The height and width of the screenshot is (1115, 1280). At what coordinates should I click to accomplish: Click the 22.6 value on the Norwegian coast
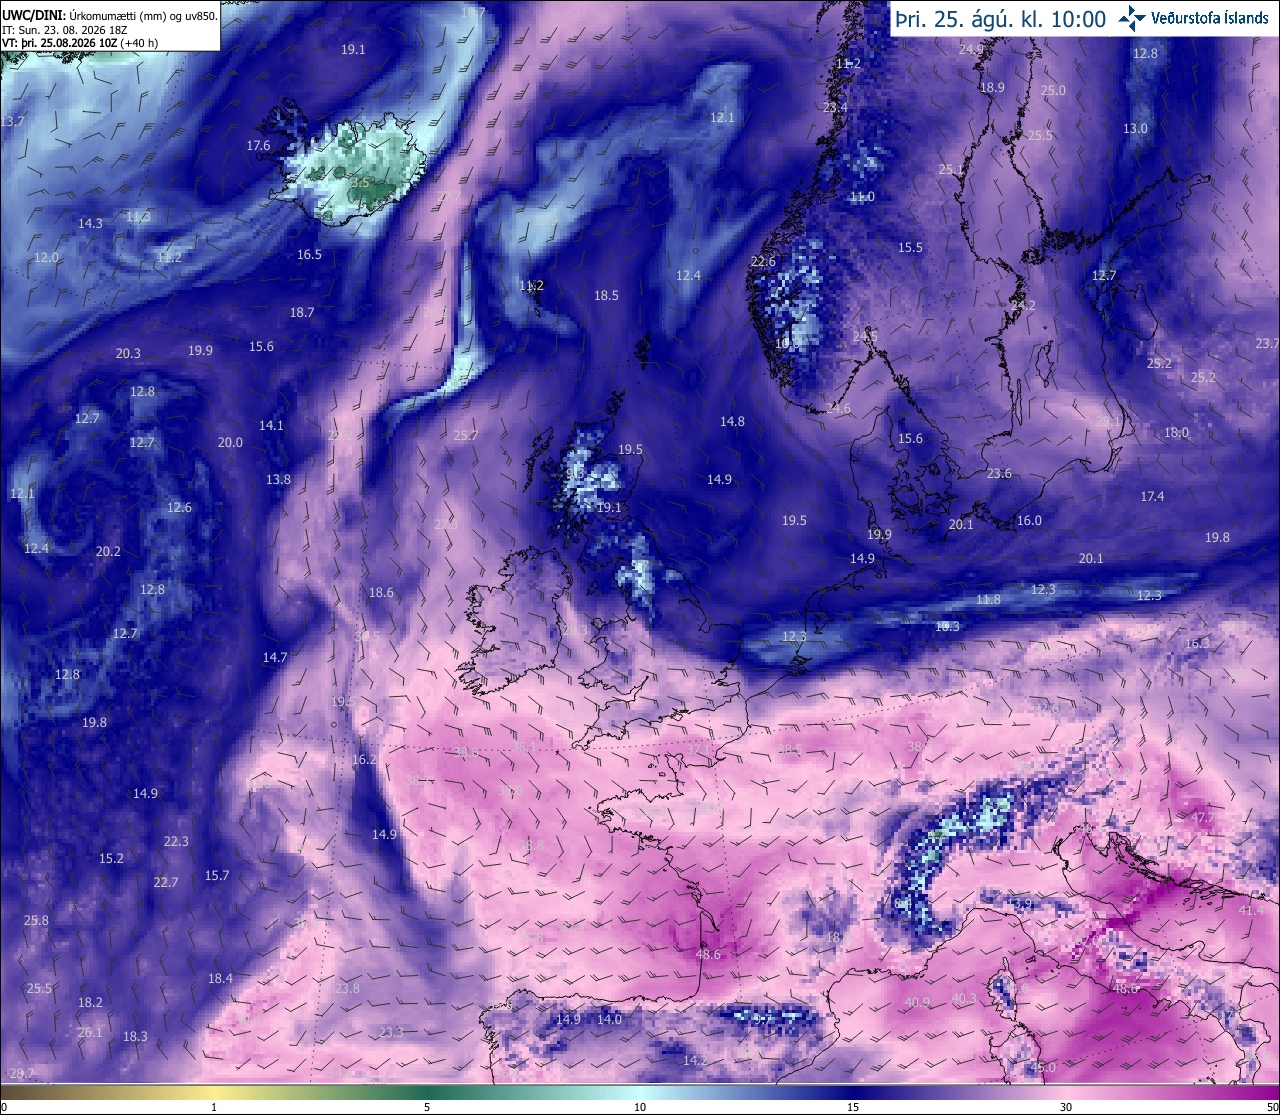(763, 262)
